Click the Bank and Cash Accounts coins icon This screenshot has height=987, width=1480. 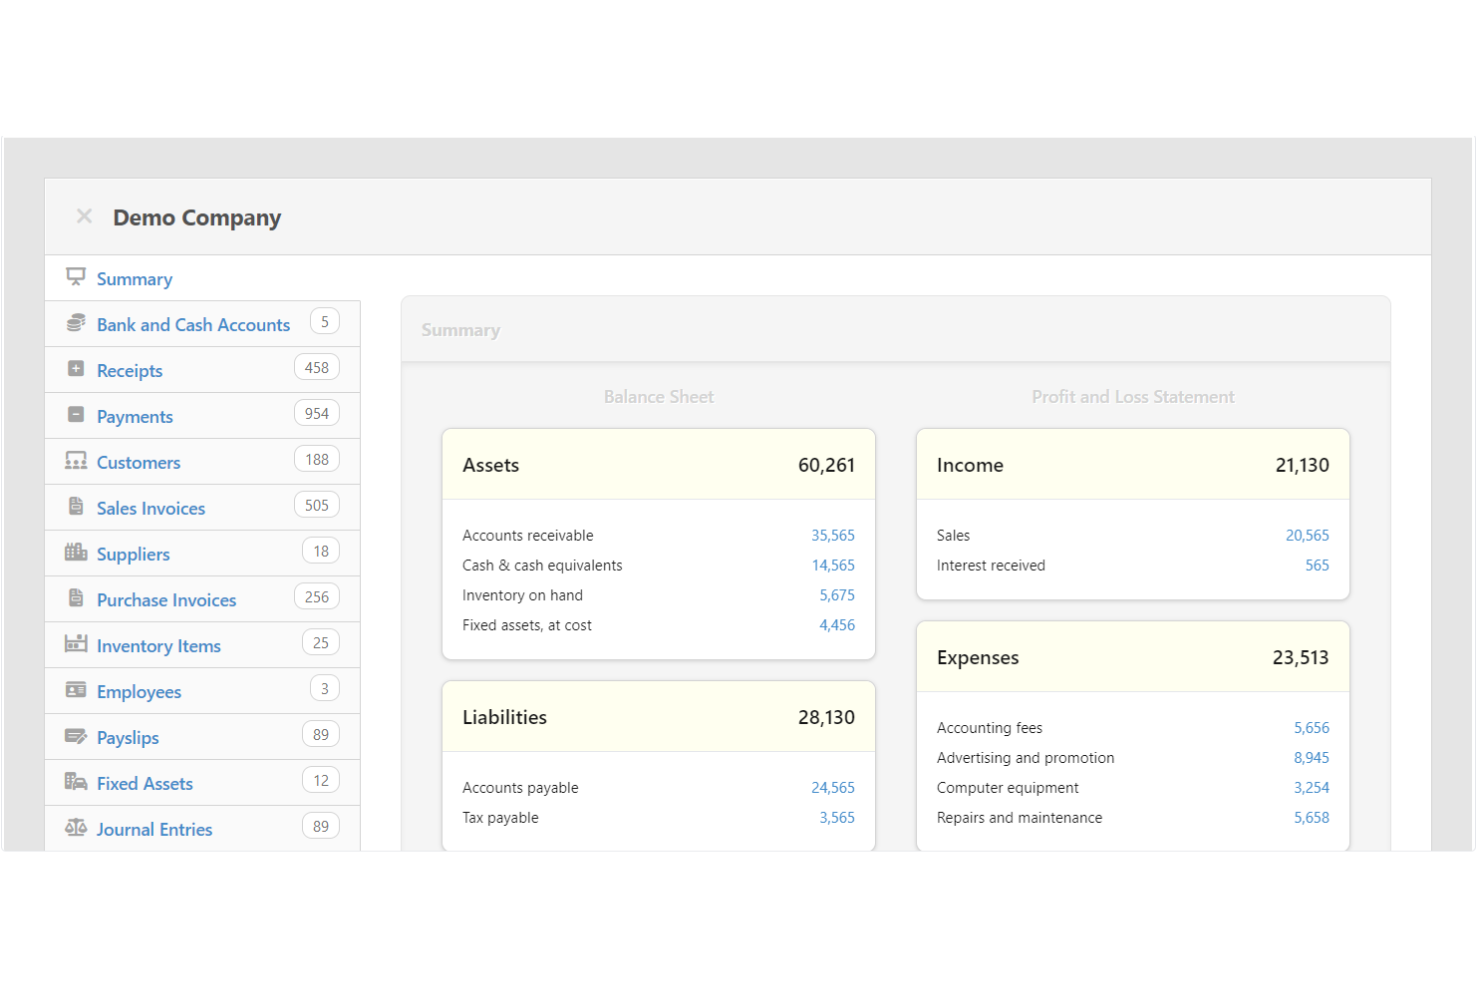(76, 323)
